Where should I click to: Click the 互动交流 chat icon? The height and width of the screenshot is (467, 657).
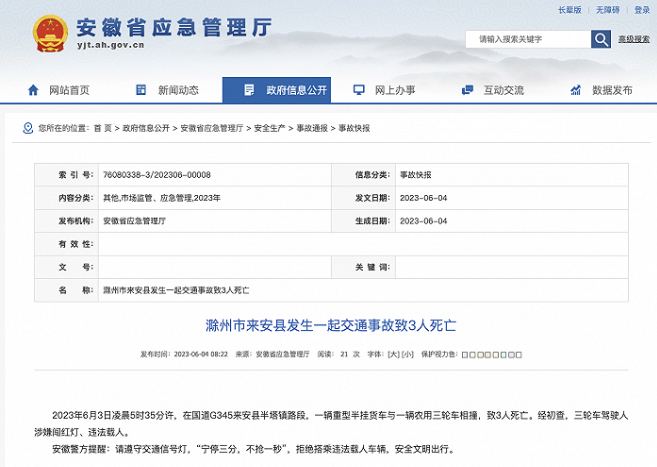point(465,90)
